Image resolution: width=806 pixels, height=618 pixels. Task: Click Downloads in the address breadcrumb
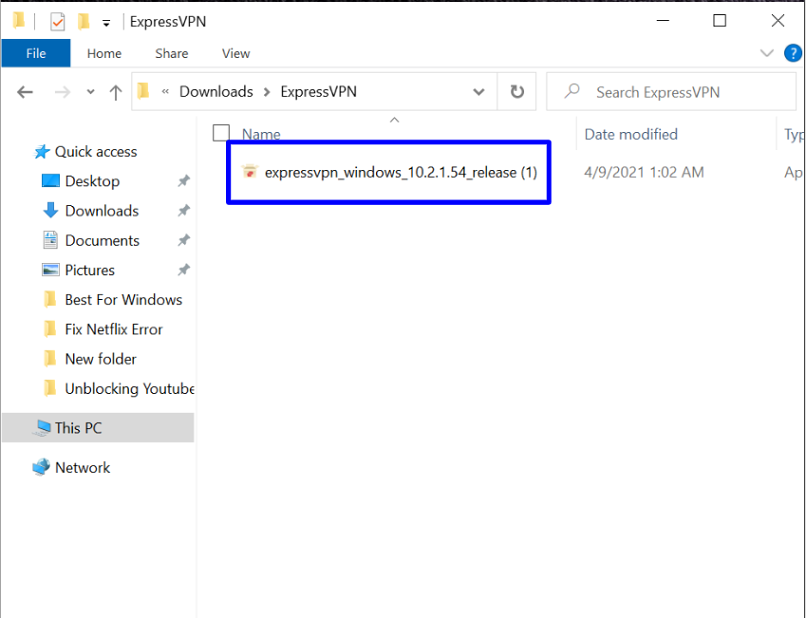[x=216, y=92]
